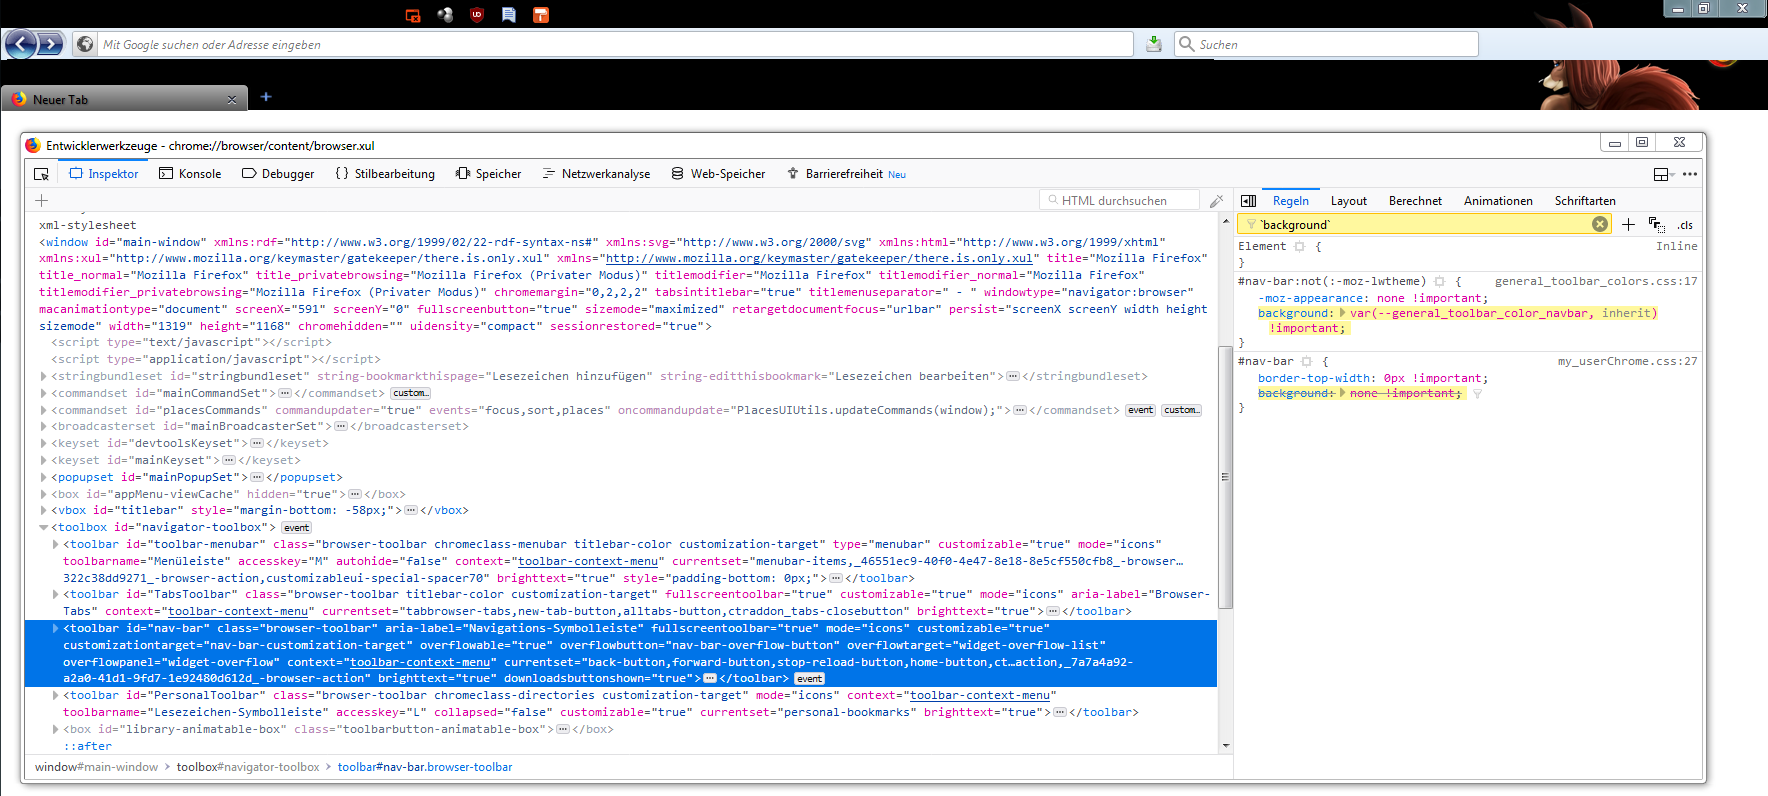Toggle the three-pane inspector sidebar icon
The width and height of the screenshot is (1768, 796).
1248,201
